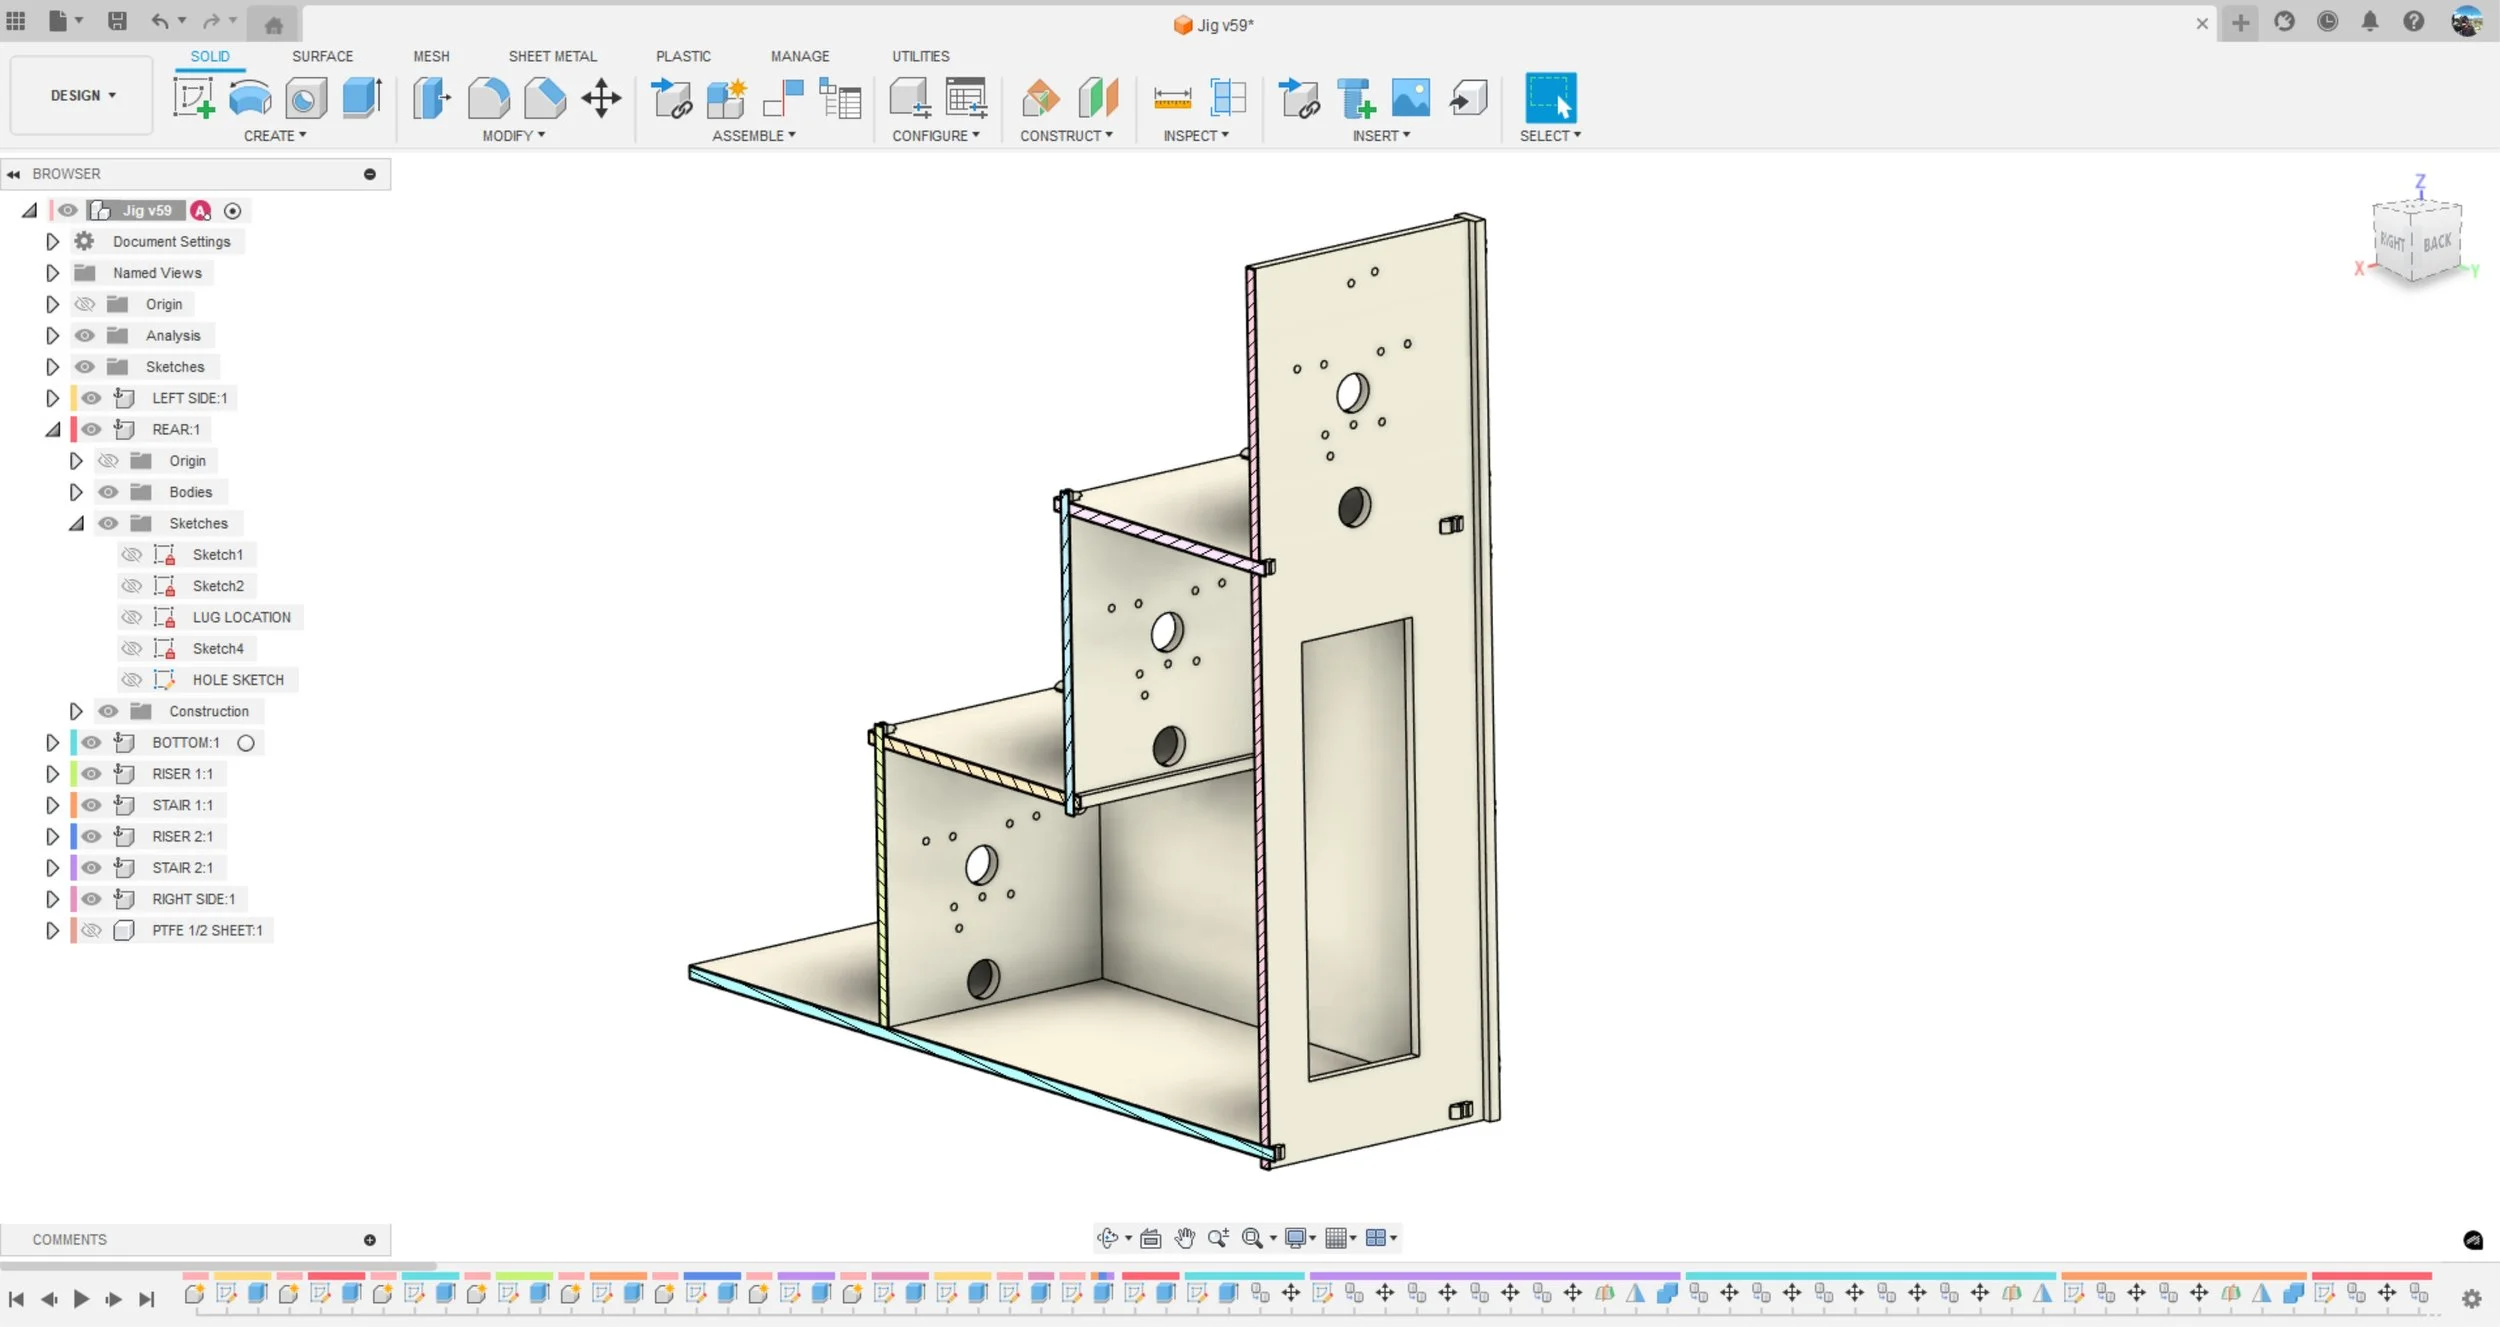Activate the BOTTOM:1 component radio button
This screenshot has height=1327, width=2500.
coord(246,743)
